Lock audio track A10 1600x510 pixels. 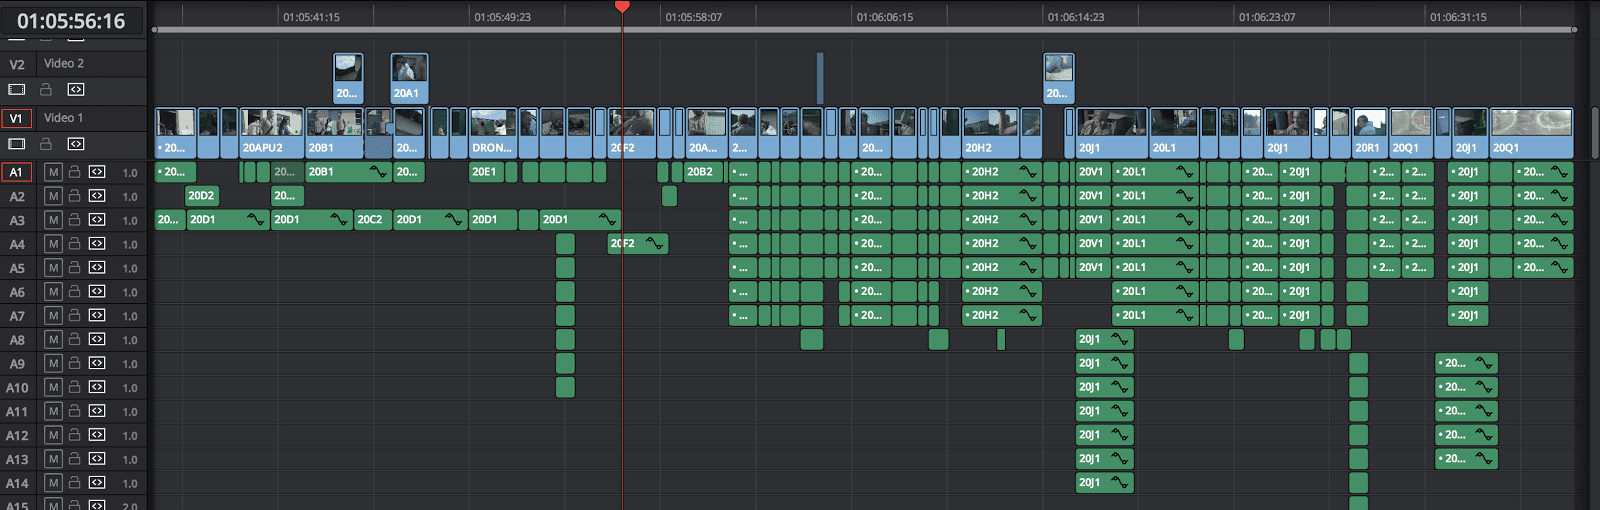(75, 387)
